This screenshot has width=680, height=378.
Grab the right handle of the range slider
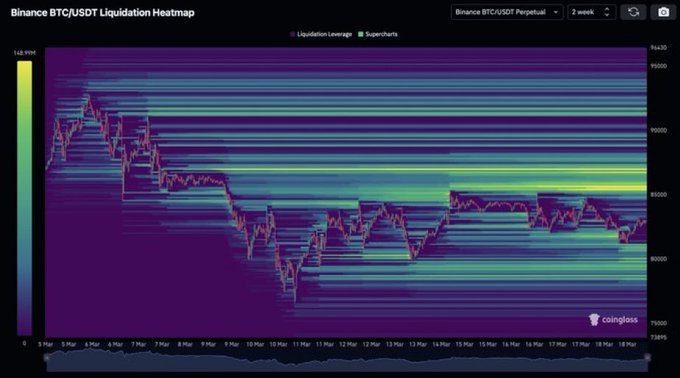coord(647,358)
